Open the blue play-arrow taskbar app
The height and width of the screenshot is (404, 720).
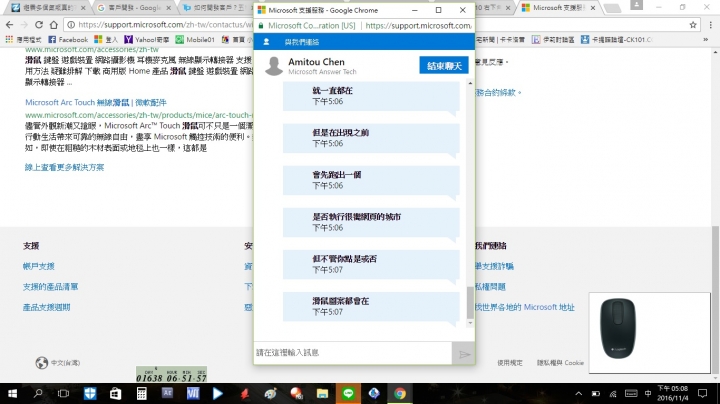click(218, 393)
